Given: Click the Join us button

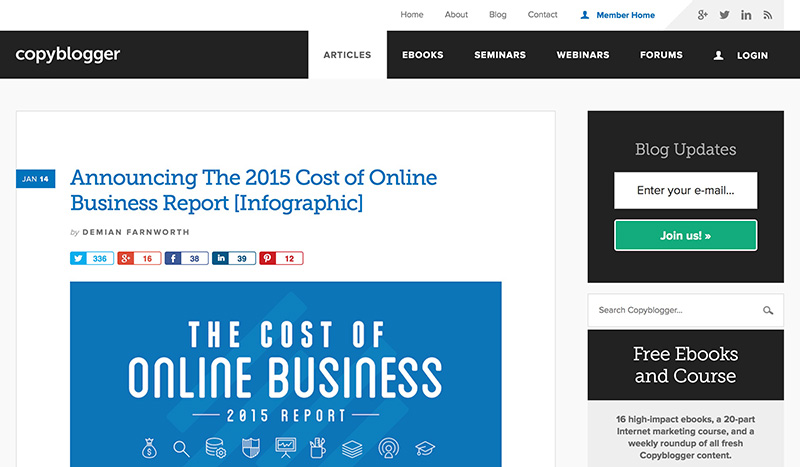Looking at the screenshot, I should [685, 235].
